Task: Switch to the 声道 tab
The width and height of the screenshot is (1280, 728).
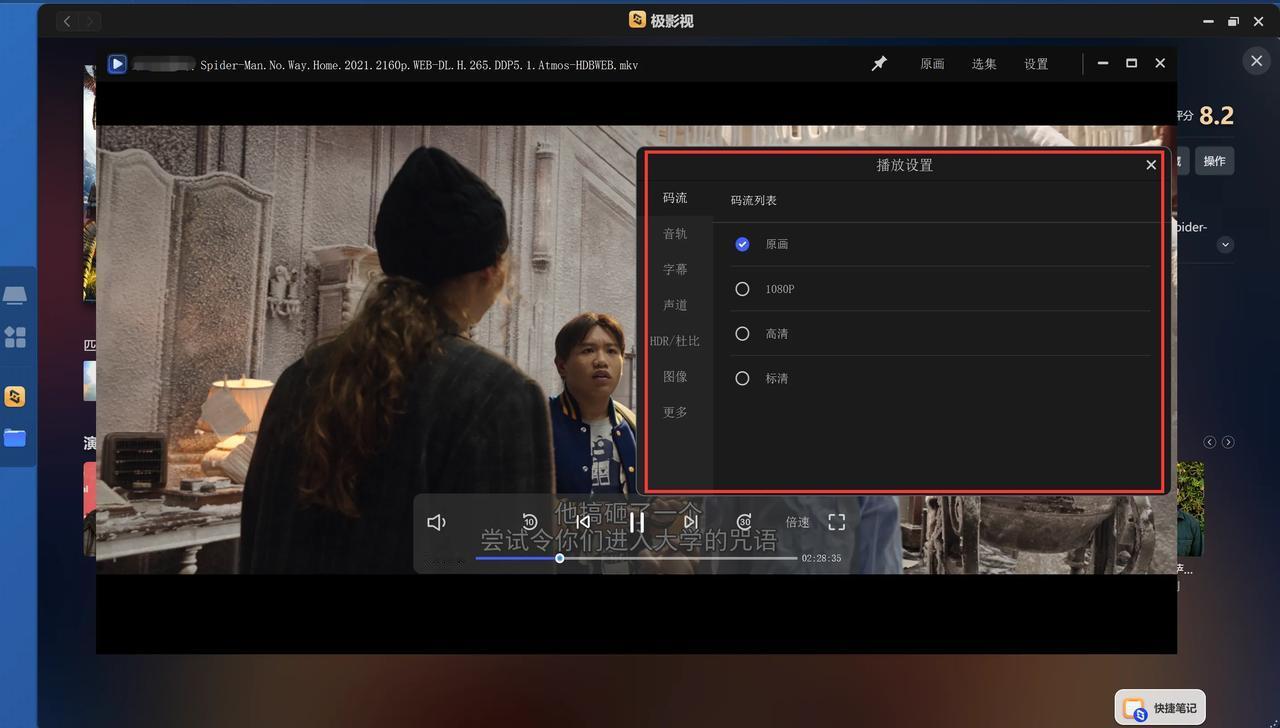Action: [x=675, y=305]
